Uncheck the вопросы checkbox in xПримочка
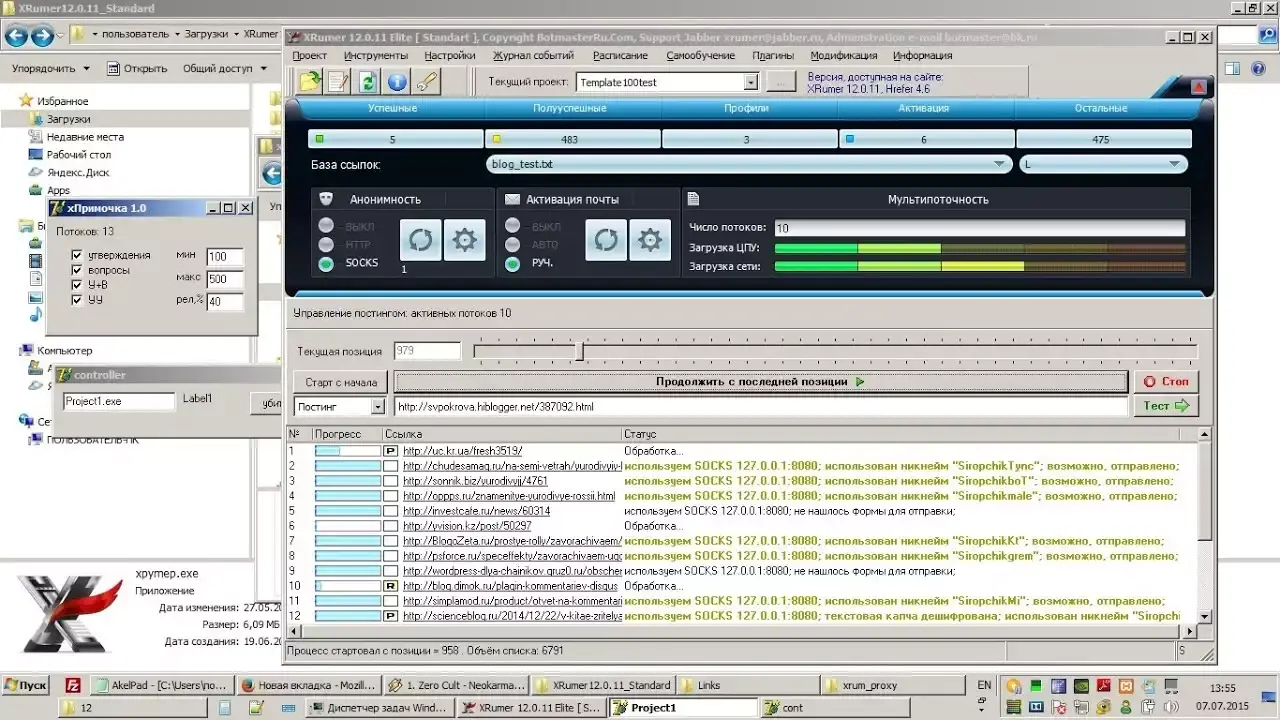Viewport: 1280px width, 720px height. (x=77, y=270)
